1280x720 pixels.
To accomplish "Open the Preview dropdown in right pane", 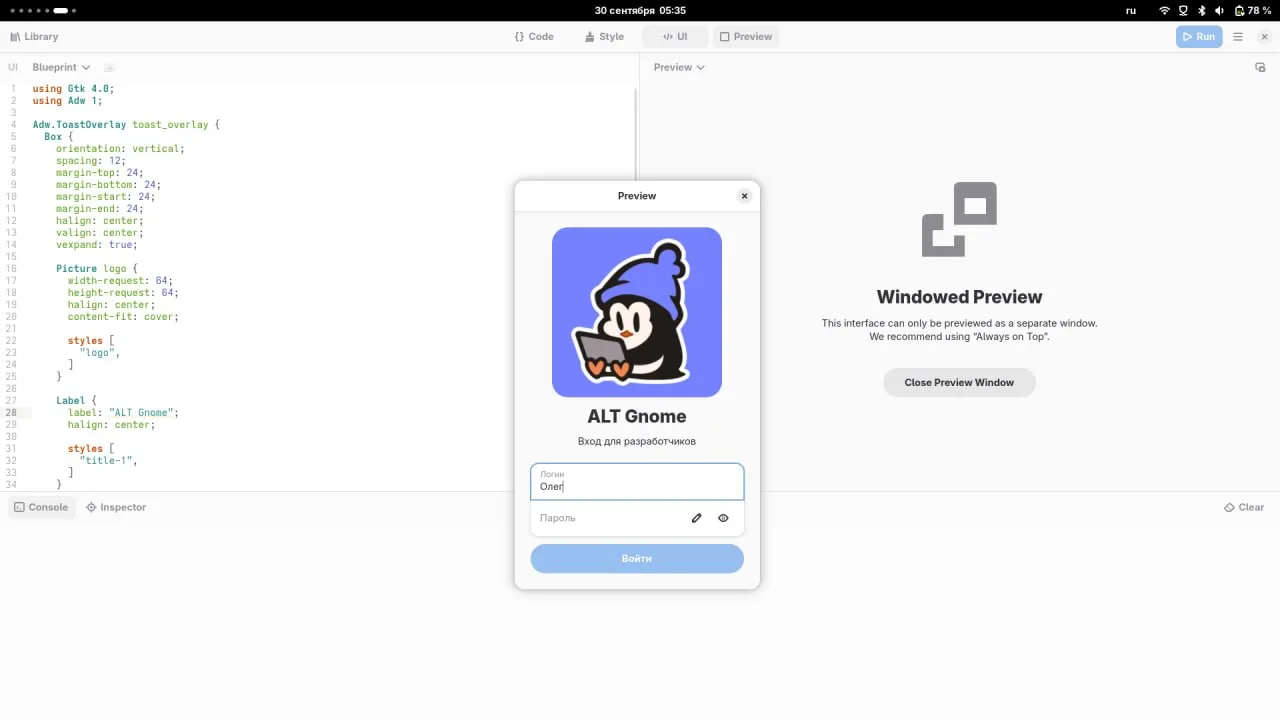I will tap(679, 67).
